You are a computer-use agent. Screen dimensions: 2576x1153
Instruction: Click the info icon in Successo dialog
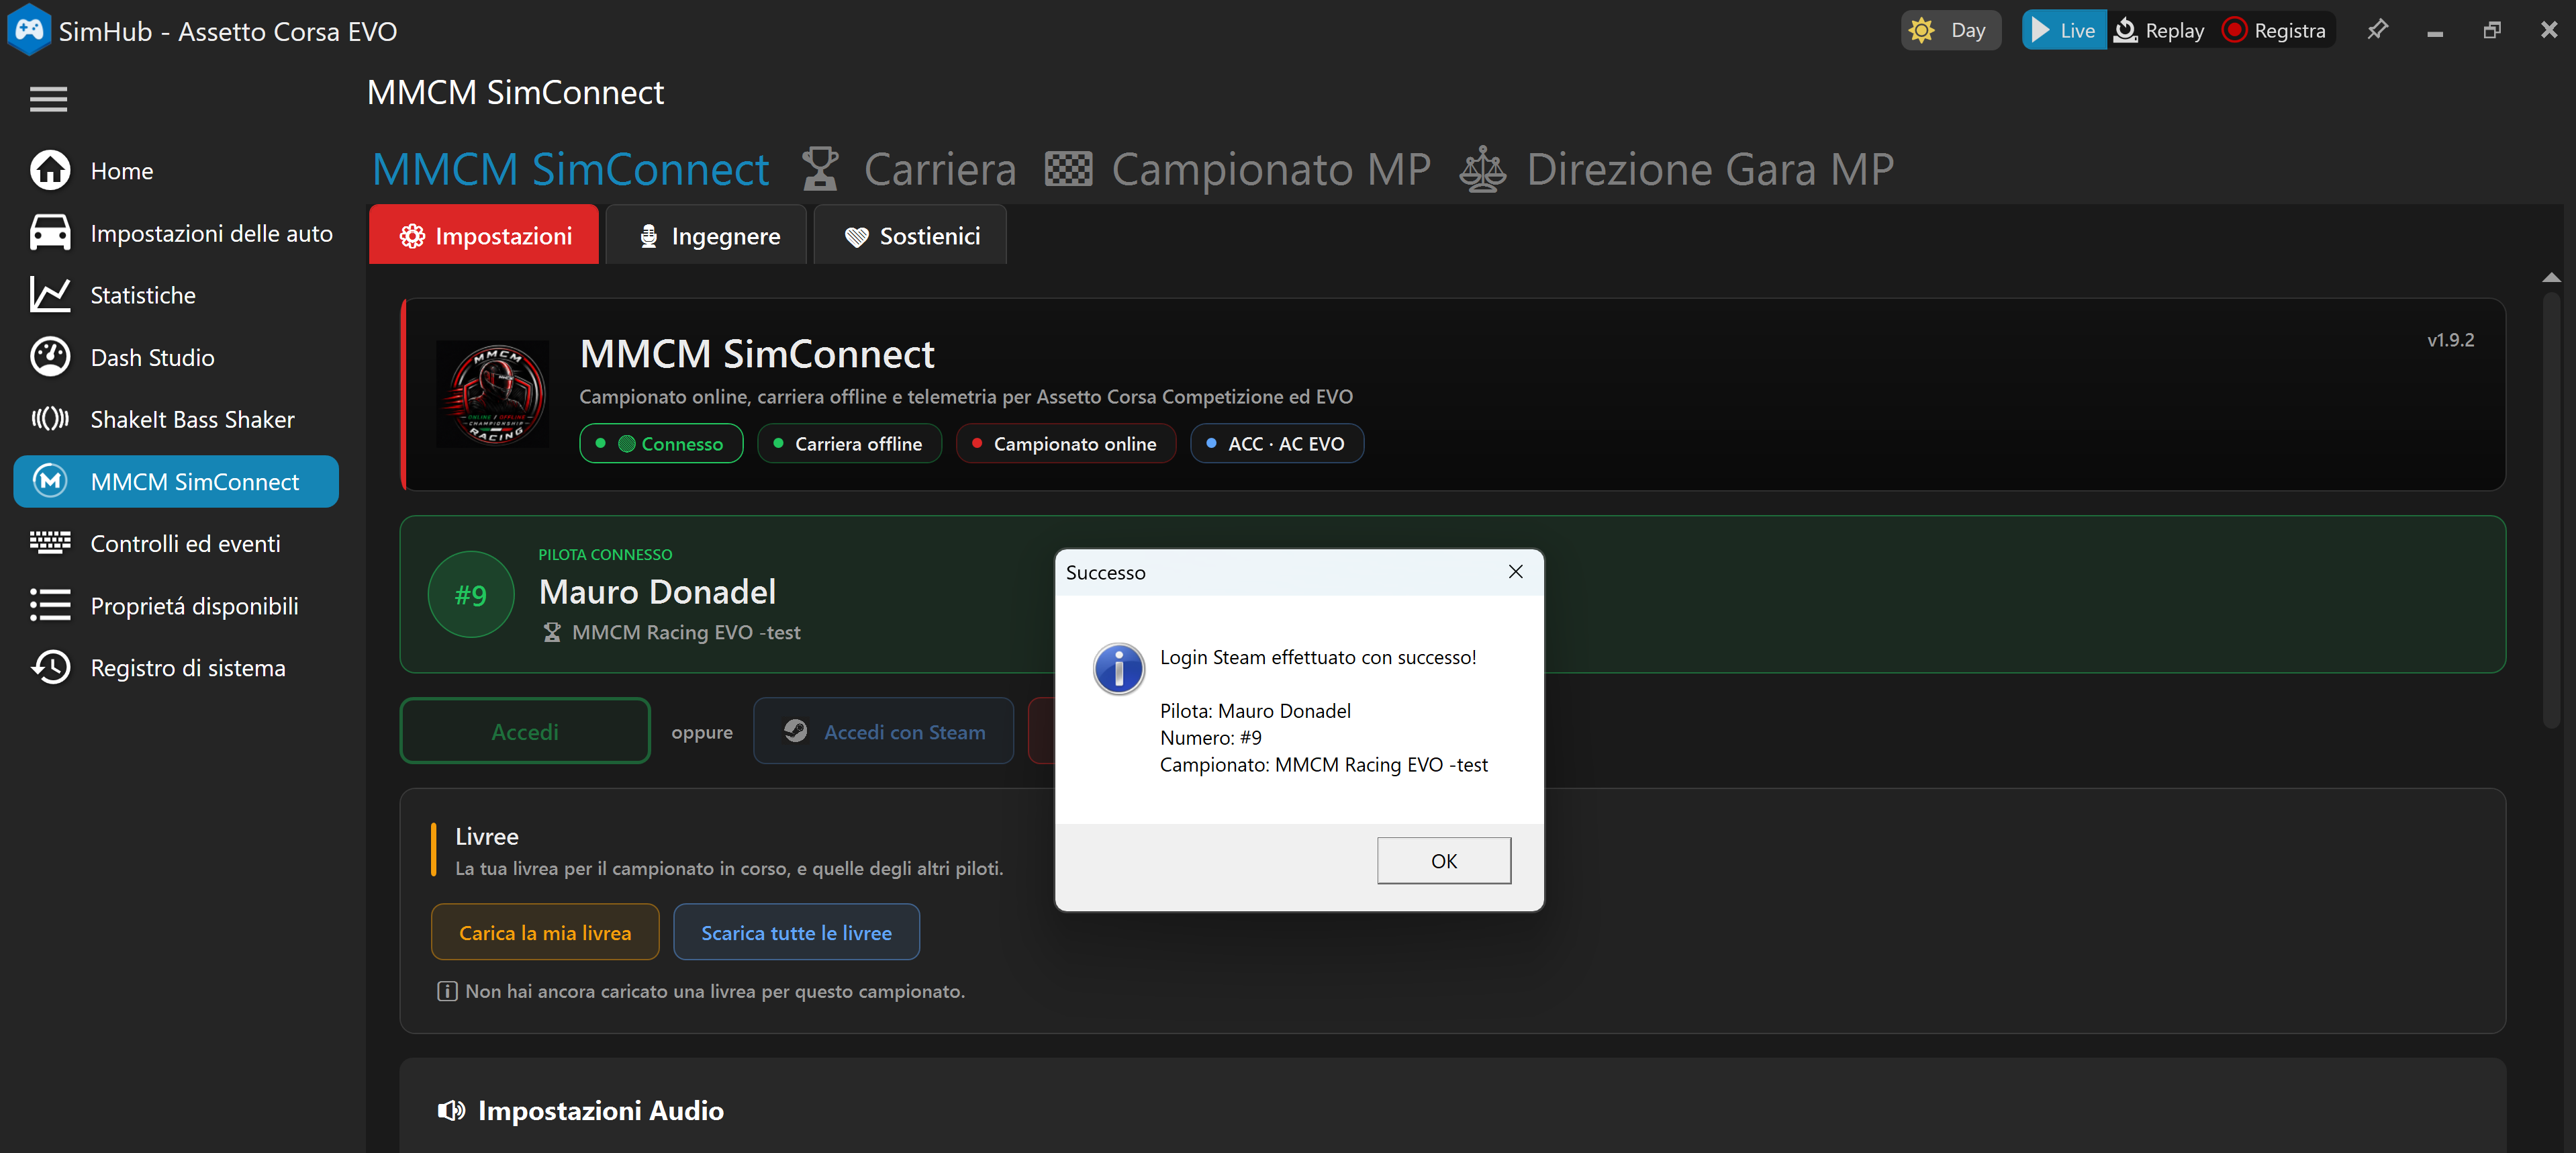[x=1119, y=668]
